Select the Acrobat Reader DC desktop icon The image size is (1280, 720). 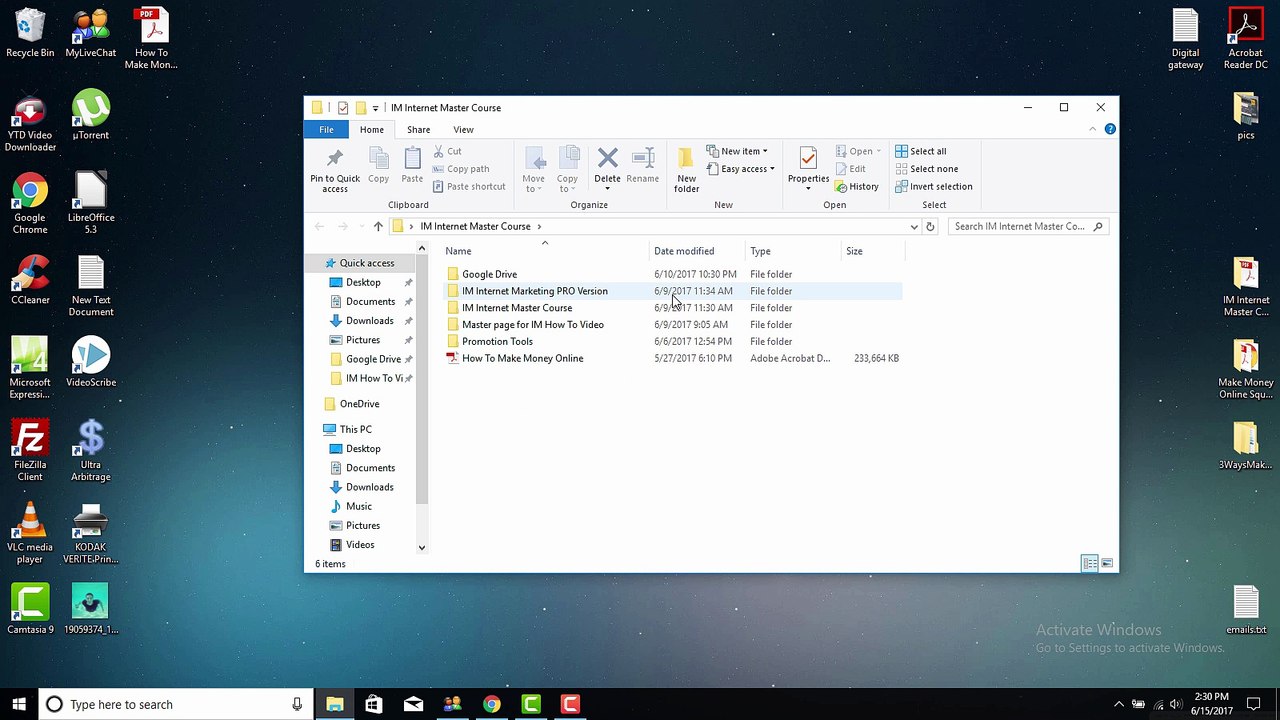pos(1246,39)
